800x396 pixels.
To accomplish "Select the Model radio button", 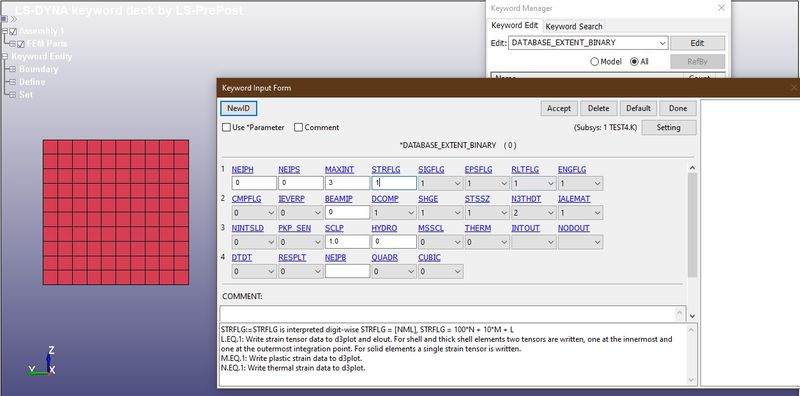I will 594,62.
